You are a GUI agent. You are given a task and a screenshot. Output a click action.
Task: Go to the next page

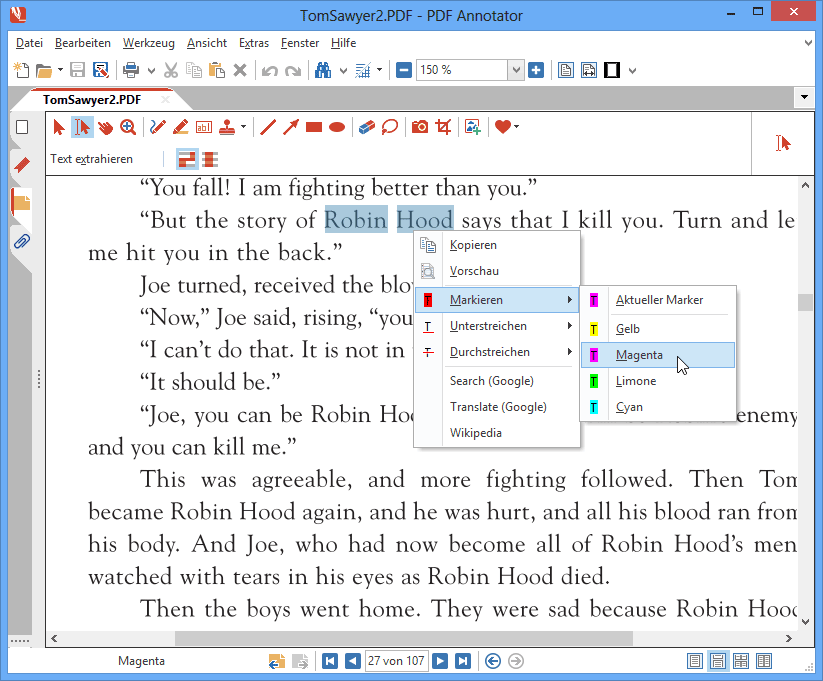(440, 661)
